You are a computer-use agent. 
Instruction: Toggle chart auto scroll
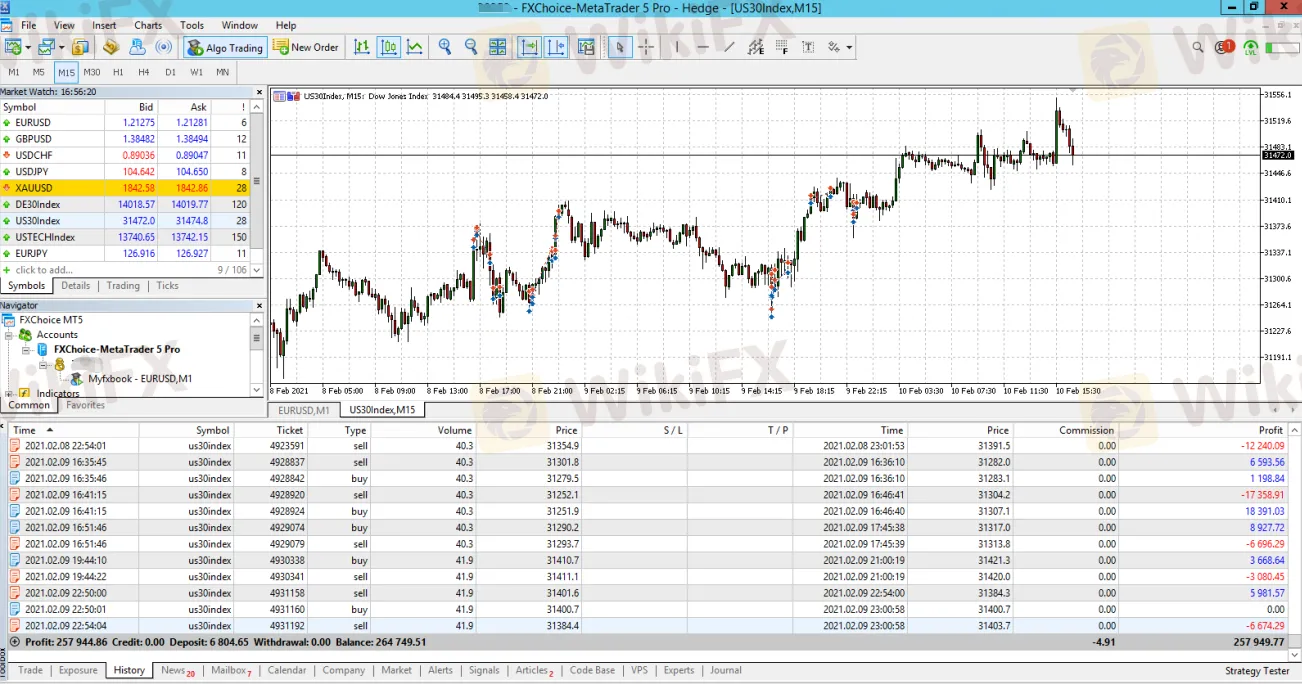528,47
